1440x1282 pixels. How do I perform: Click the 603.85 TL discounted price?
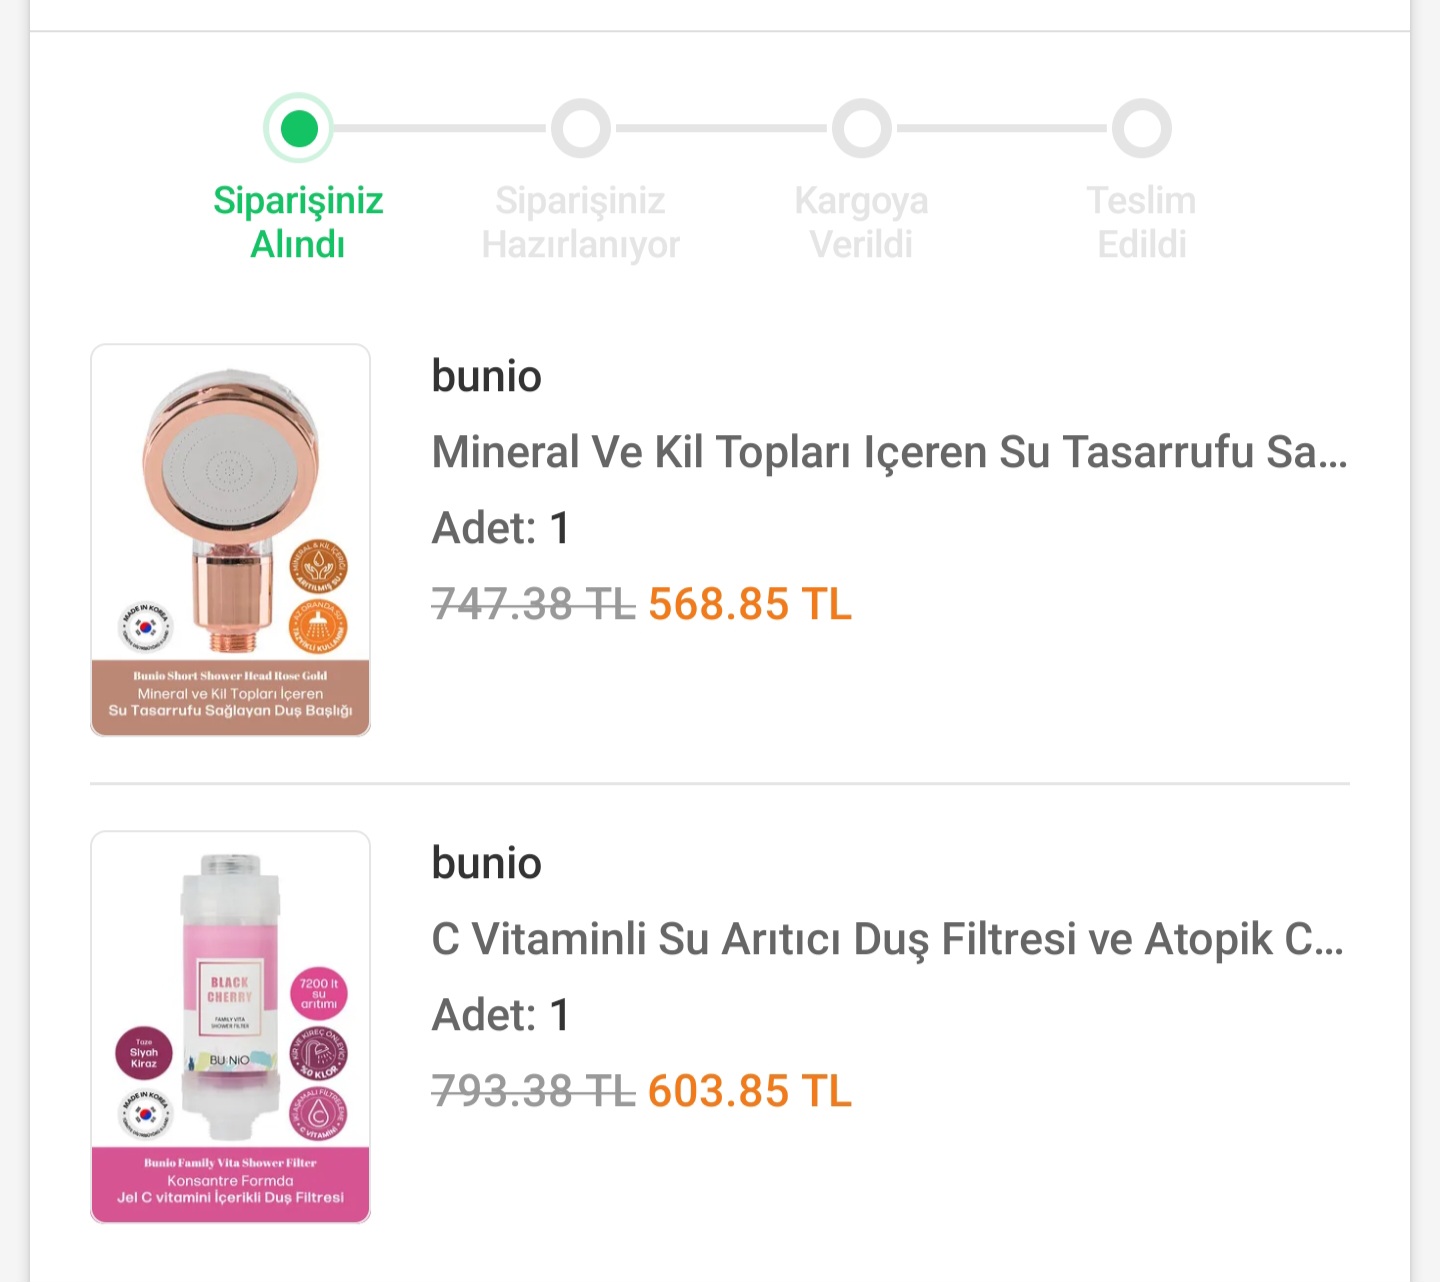[x=750, y=1091]
